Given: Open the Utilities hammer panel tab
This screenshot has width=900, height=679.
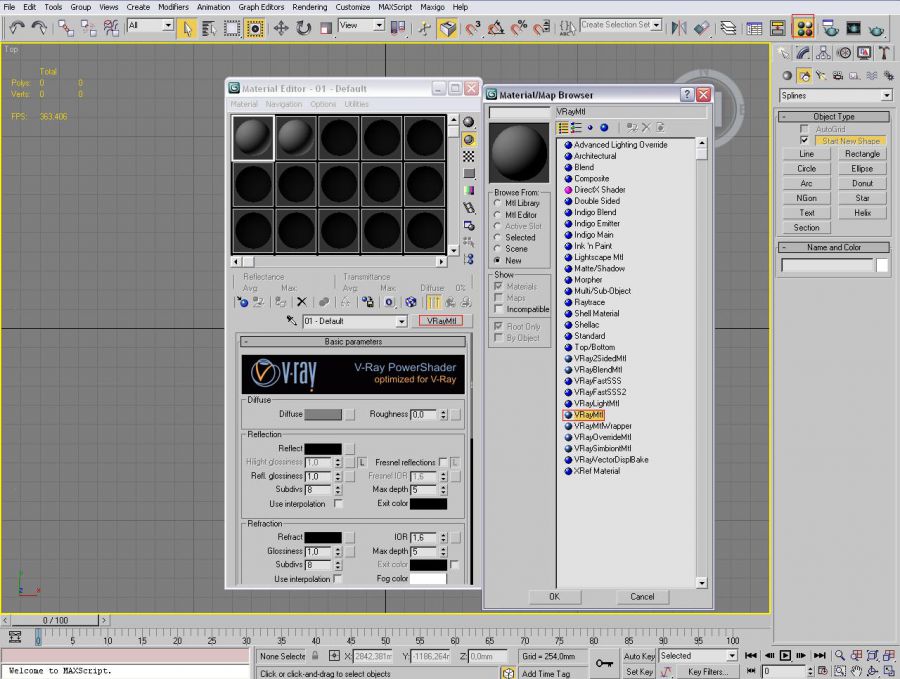Looking at the screenshot, I should (884, 53).
